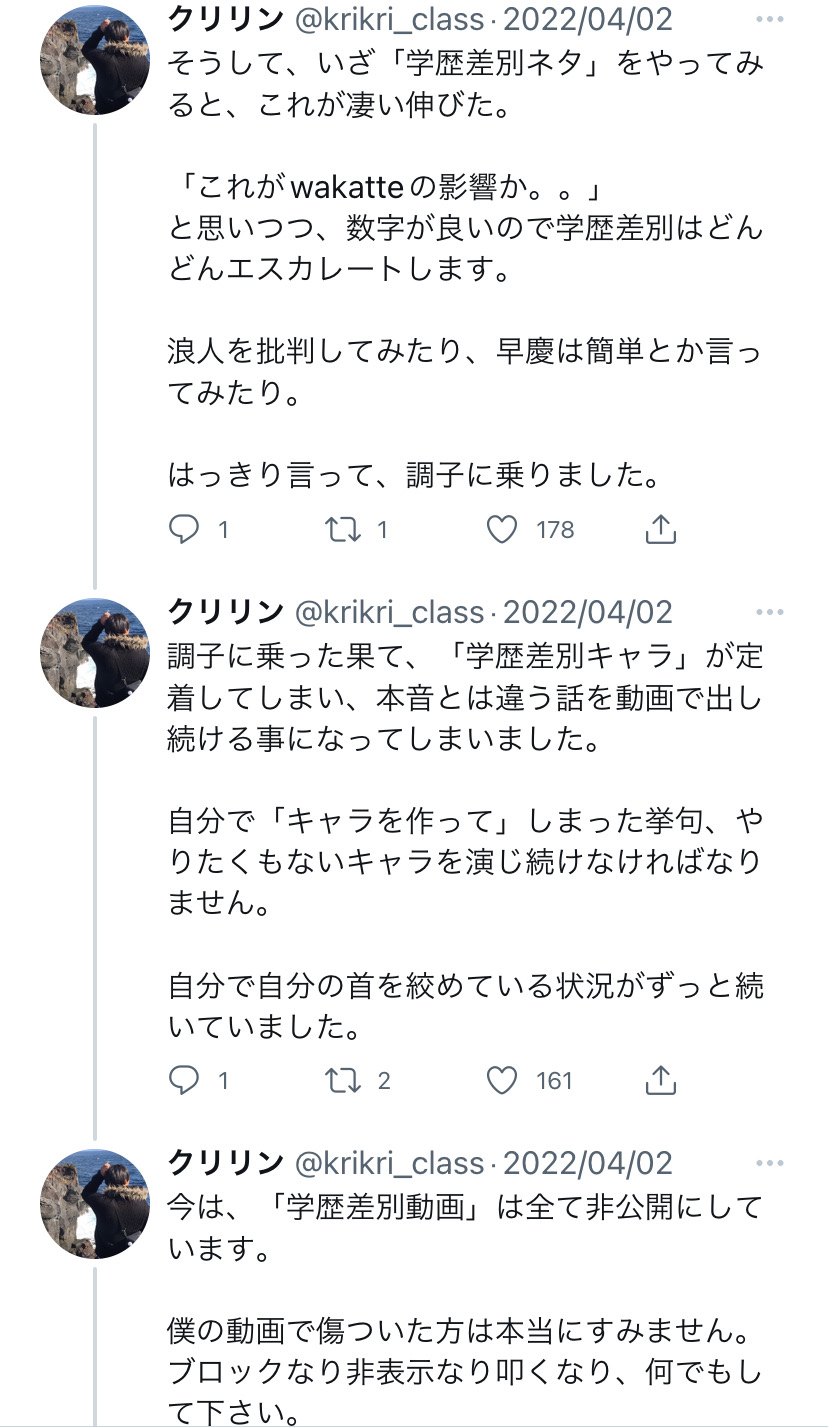Image resolution: width=828 pixels, height=1427 pixels.
Task: Like the tweet with 161 likes
Action: (502, 1080)
